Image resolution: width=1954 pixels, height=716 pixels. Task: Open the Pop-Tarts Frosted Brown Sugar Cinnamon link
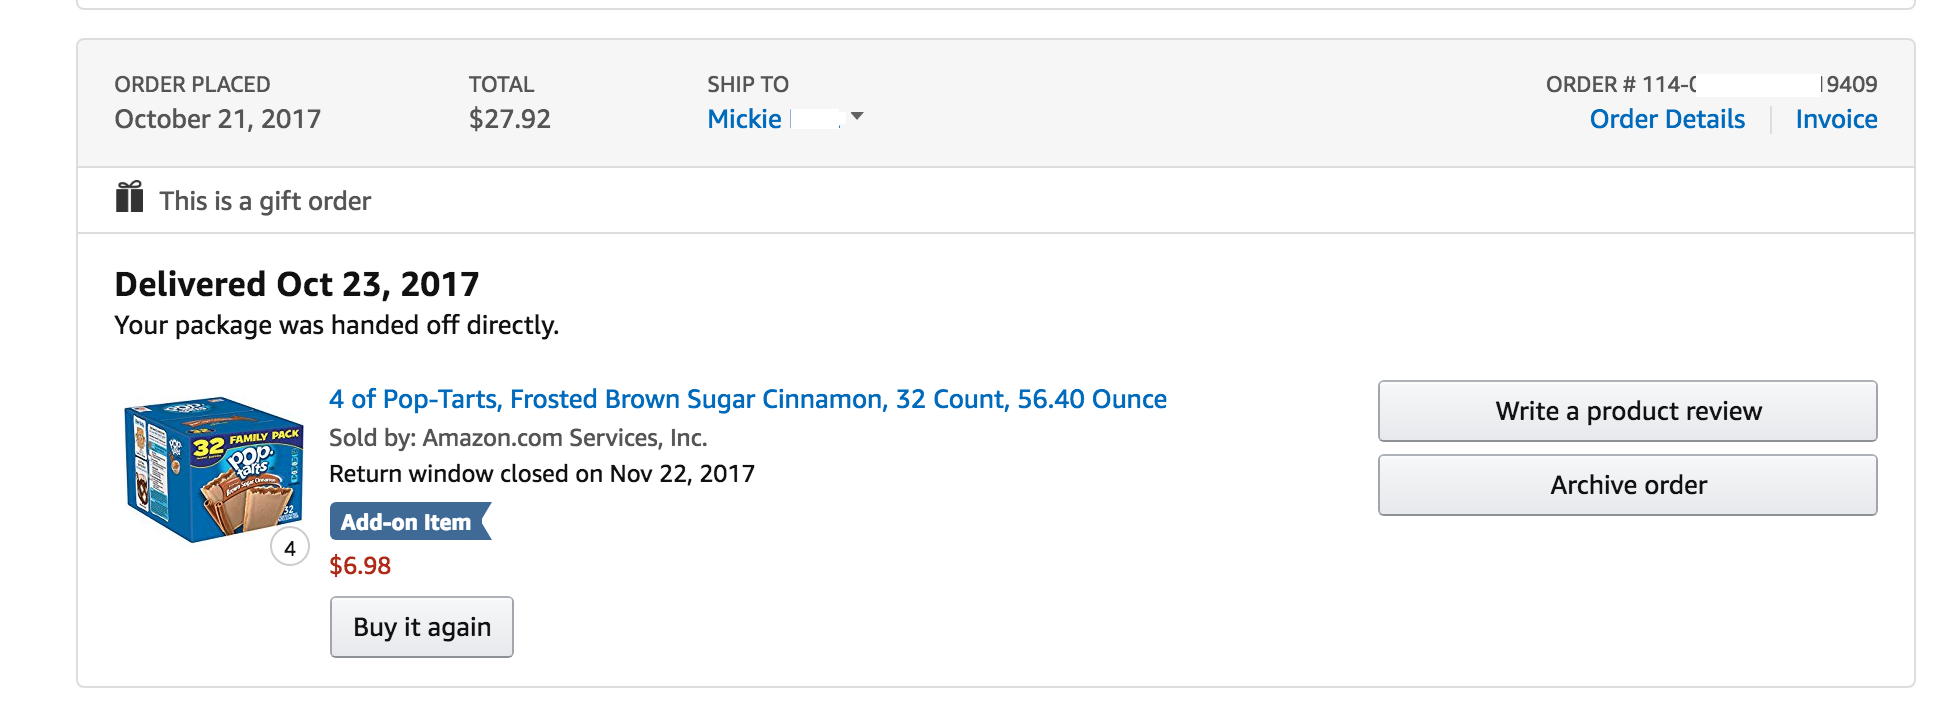click(x=748, y=399)
